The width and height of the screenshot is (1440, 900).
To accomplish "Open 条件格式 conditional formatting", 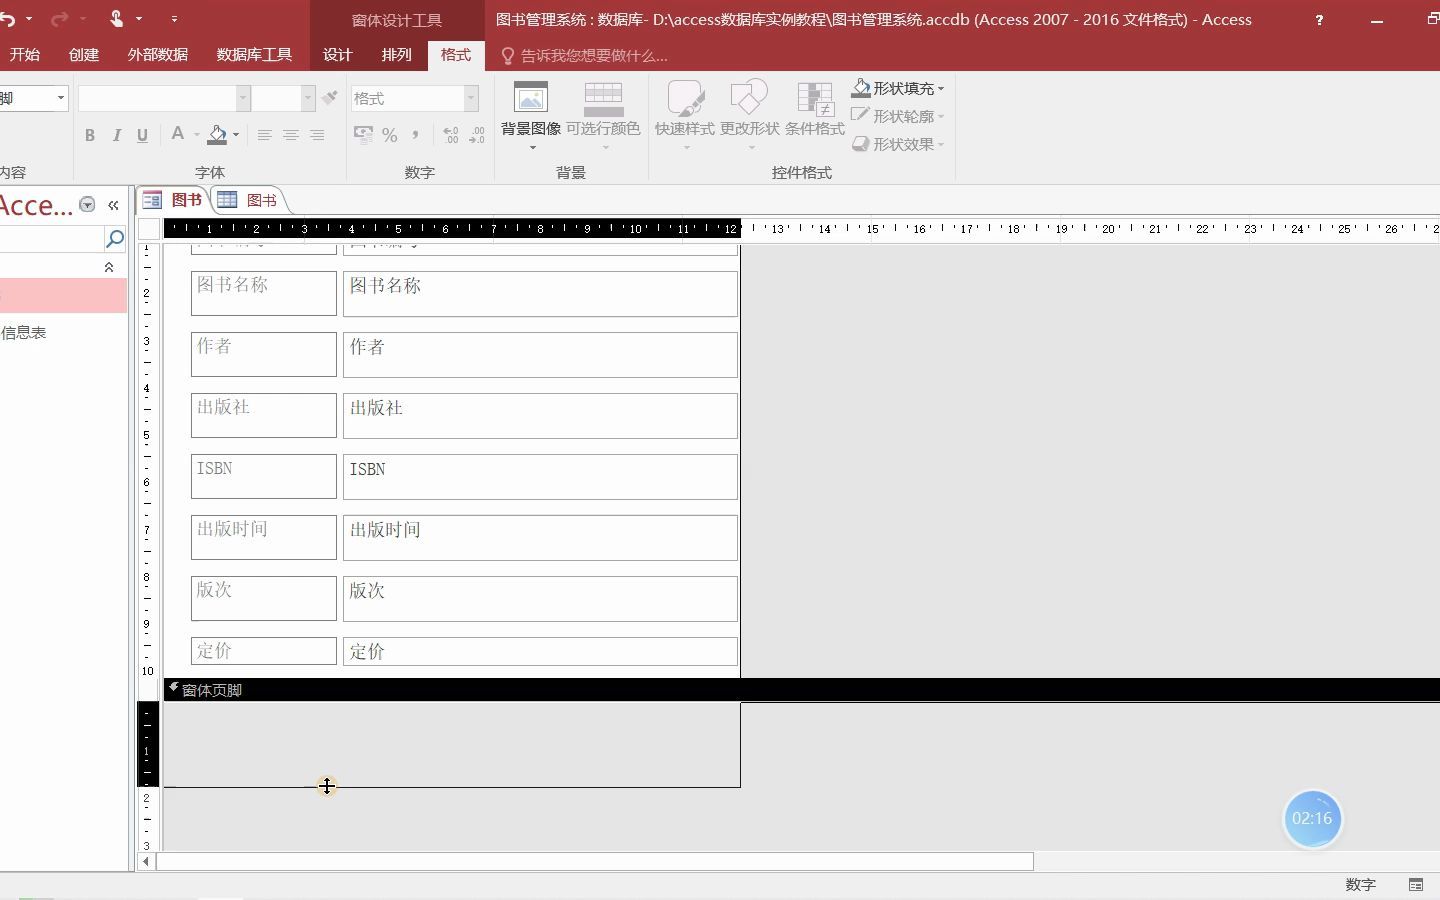I will tap(815, 110).
